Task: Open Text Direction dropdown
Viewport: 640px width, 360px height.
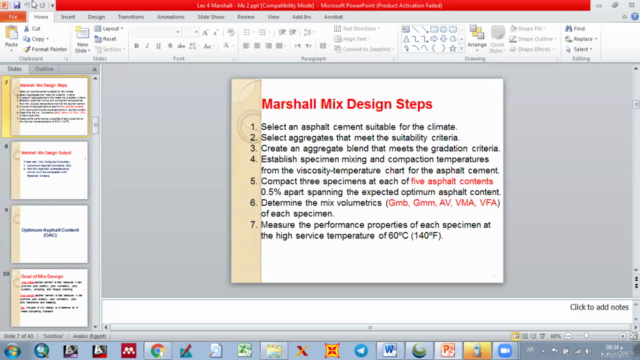Action: pyautogui.click(x=357, y=29)
